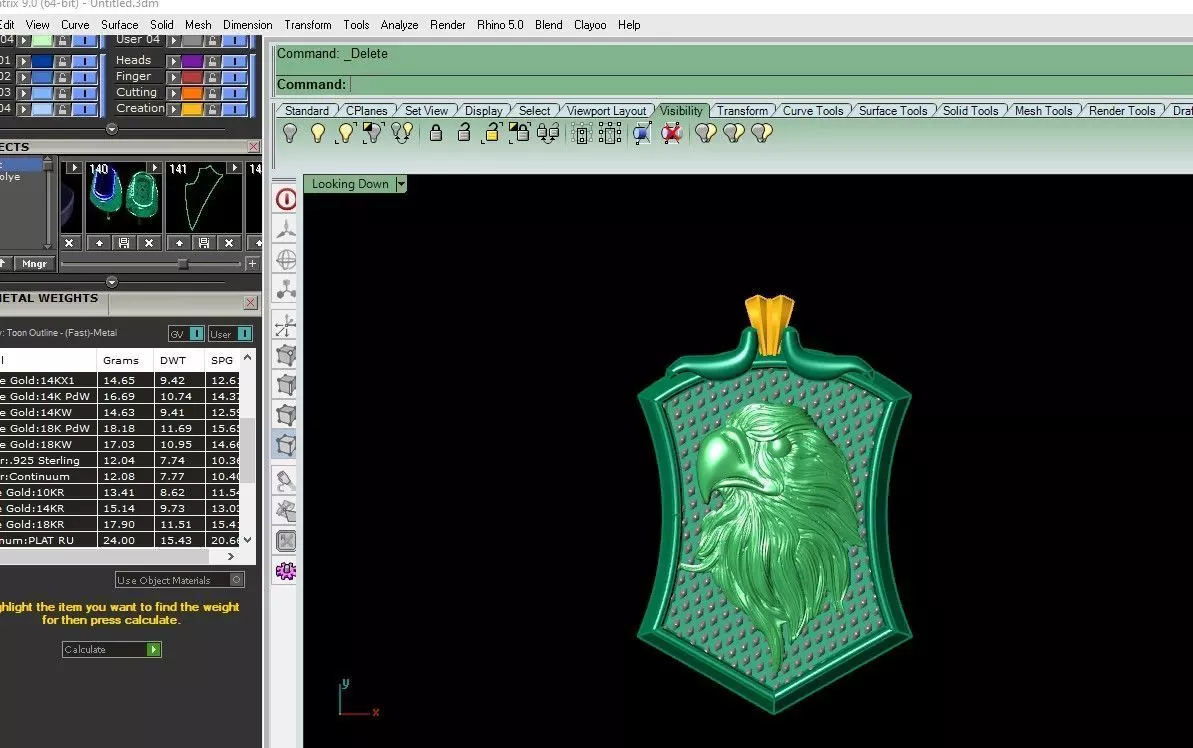Click the open padlock Unlock icon
The image size is (1193, 748).
pyautogui.click(x=464, y=133)
